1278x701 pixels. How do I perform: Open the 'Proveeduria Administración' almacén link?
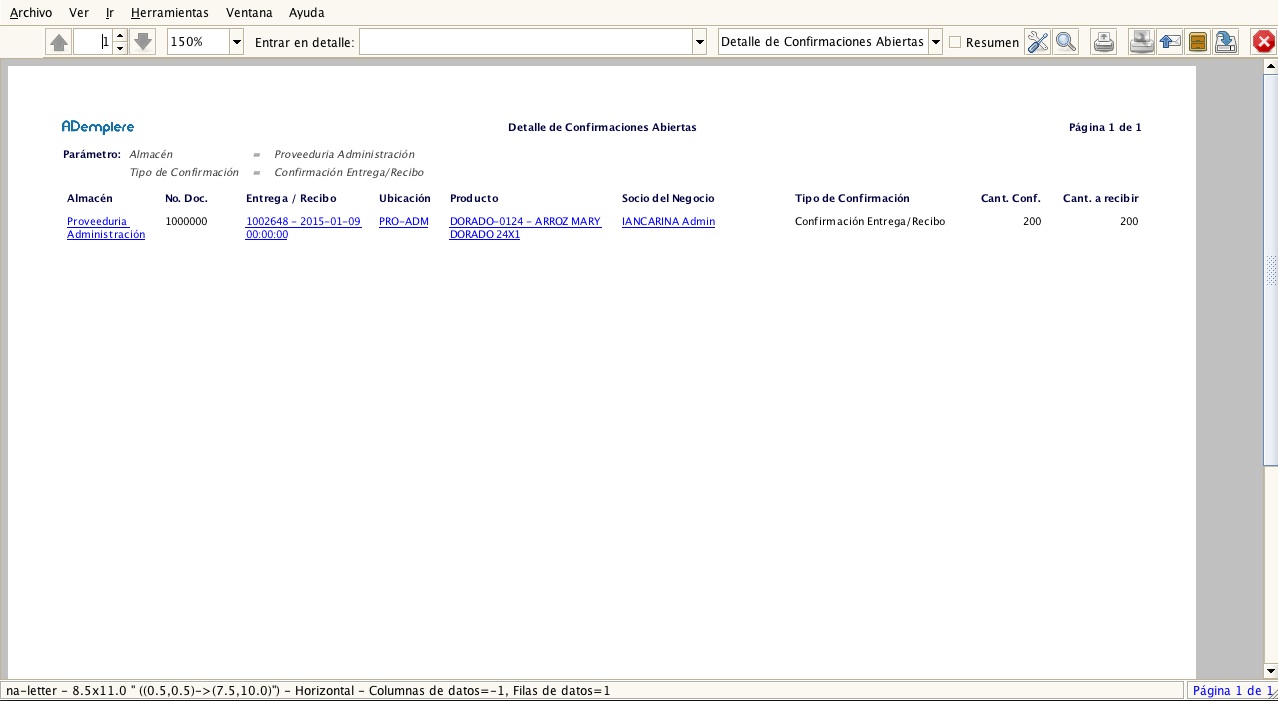click(x=106, y=228)
